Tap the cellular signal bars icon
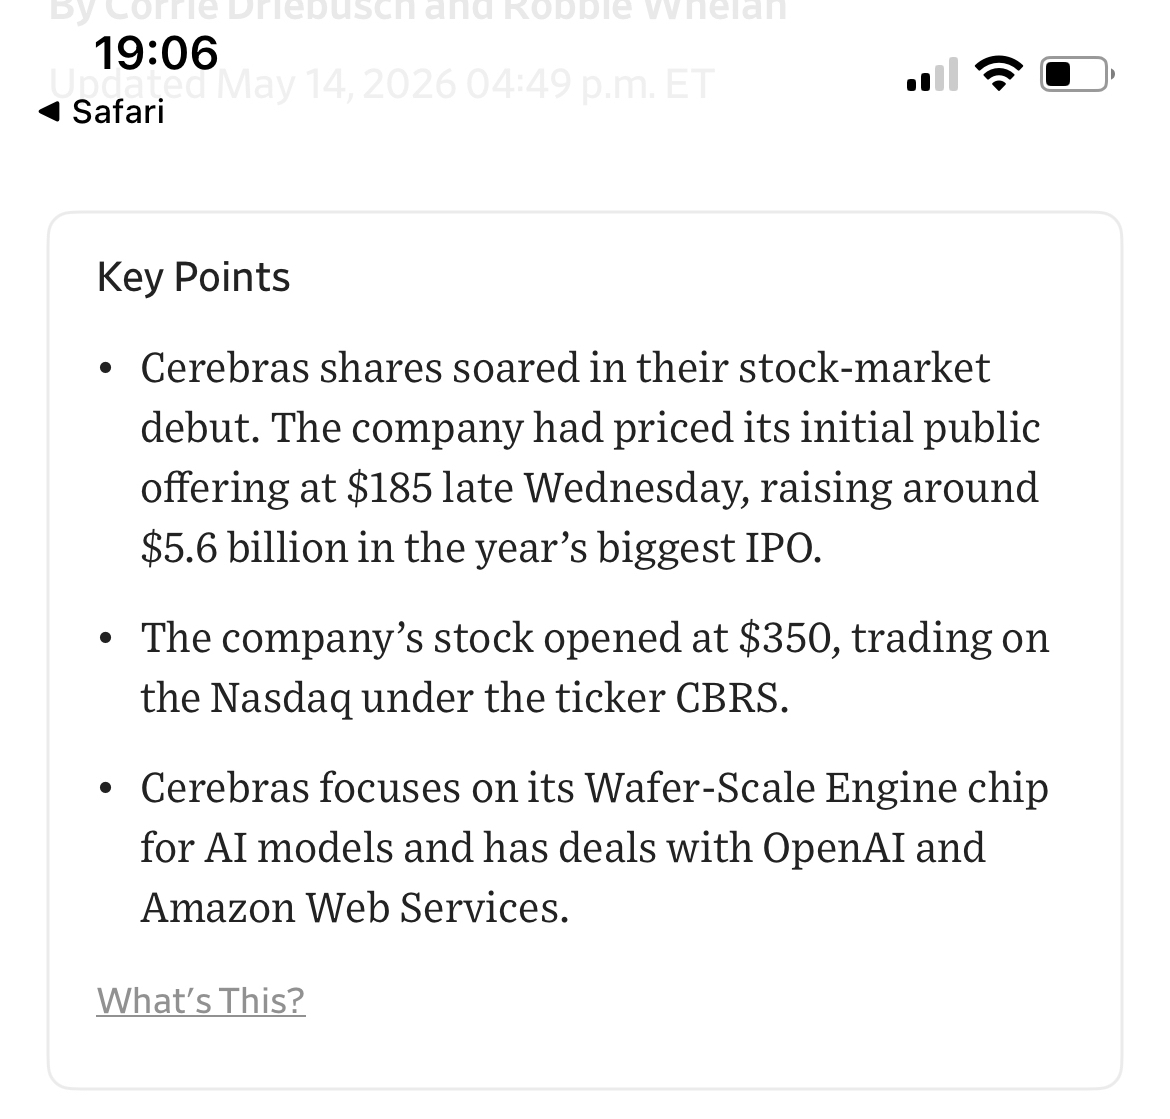This screenshot has height=1119, width=1170. coord(932,74)
